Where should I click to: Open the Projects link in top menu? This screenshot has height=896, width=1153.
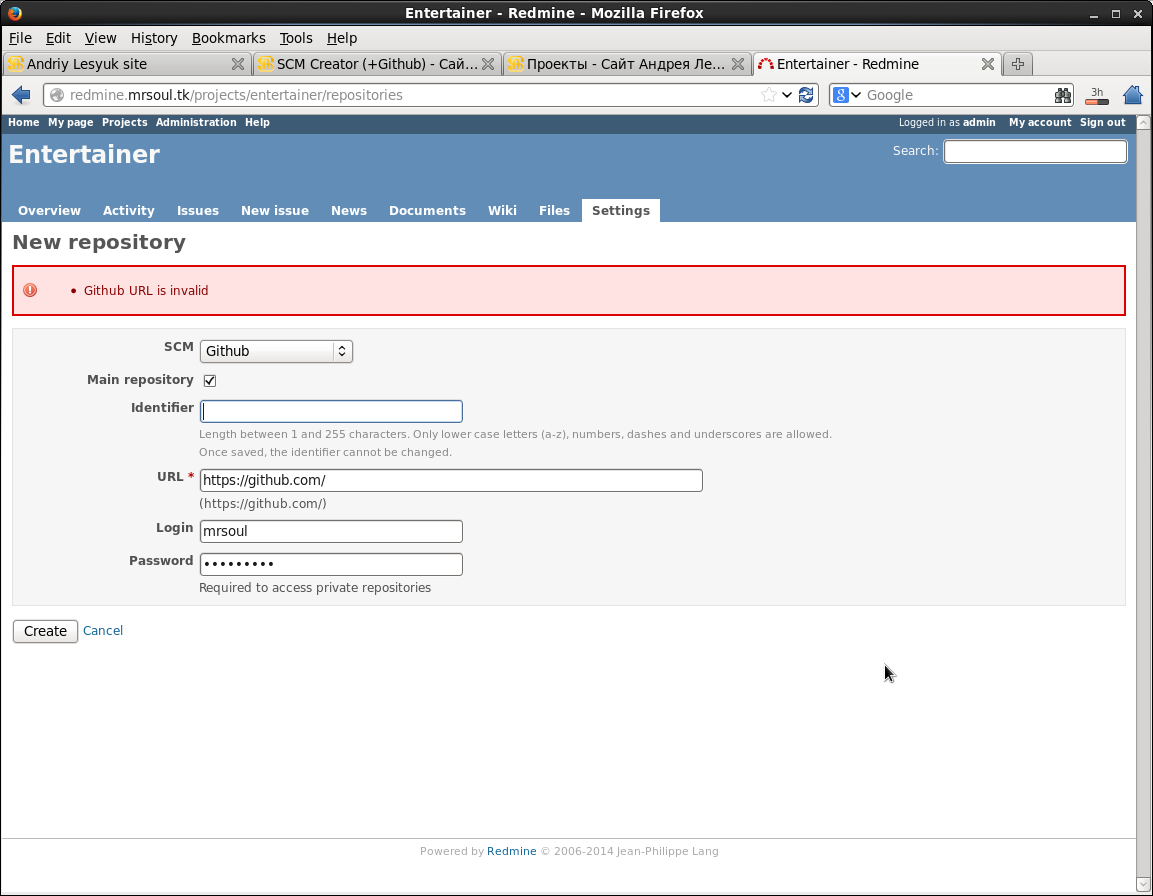click(x=124, y=123)
